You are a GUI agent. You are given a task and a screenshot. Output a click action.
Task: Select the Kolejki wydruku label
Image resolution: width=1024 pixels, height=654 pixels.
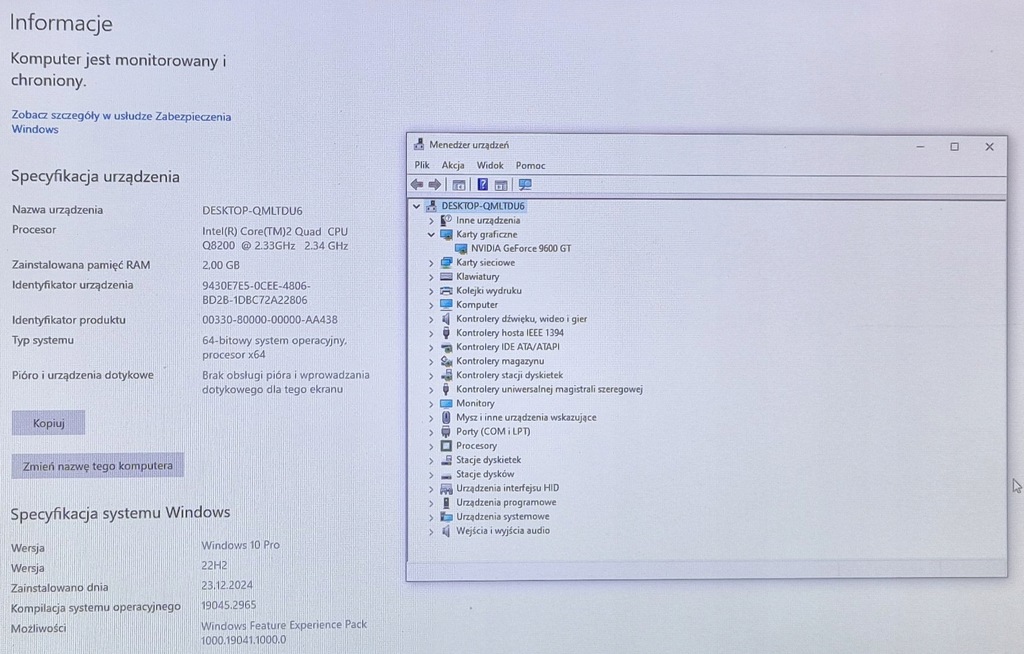[x=488, y=291]
